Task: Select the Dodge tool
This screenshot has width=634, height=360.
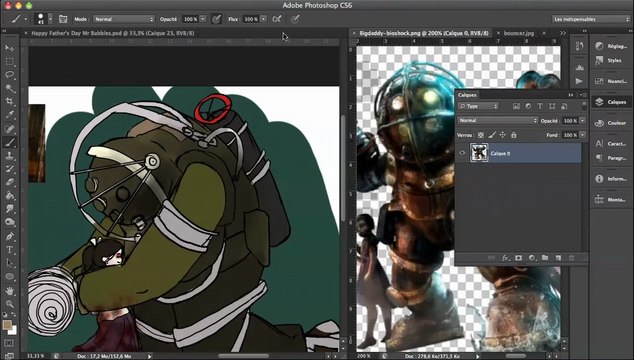Action: [10, 222]
